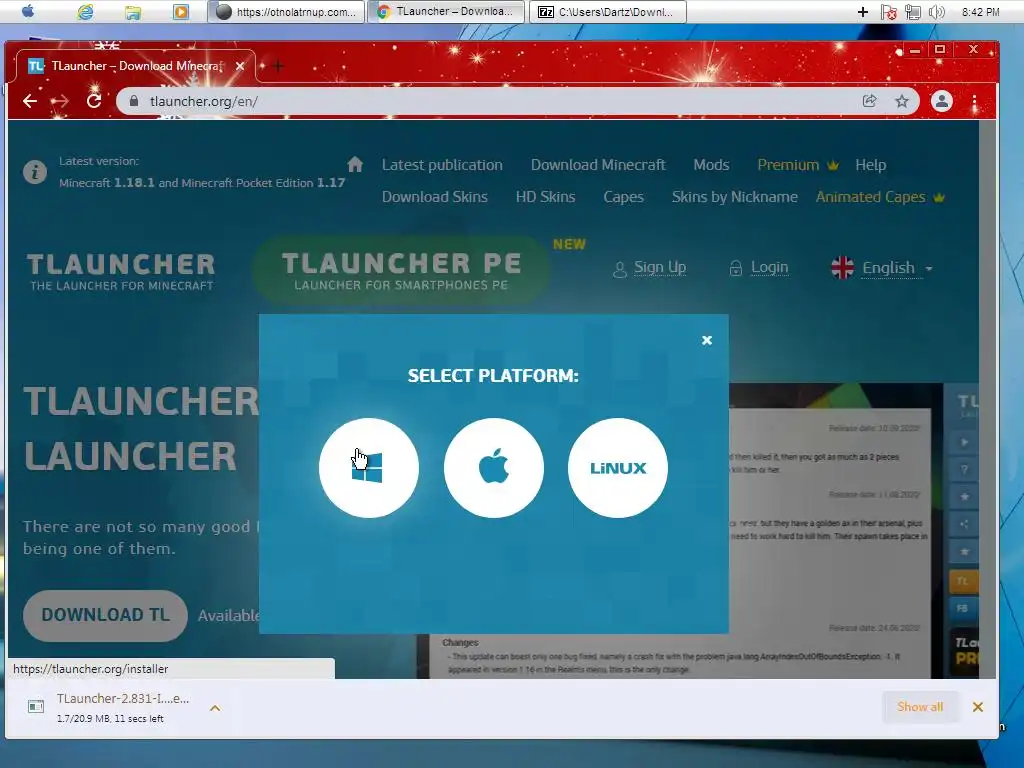This screenshot has width=1024, height=768.
Task: Open the media player icon in top bar
Action: (x=181, y=12)
